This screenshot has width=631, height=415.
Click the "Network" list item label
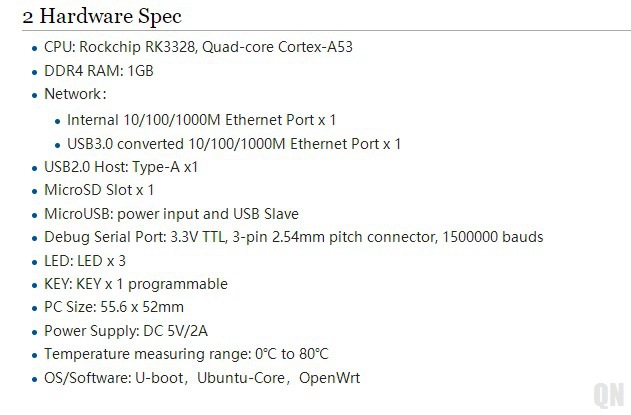coord(73,94)
